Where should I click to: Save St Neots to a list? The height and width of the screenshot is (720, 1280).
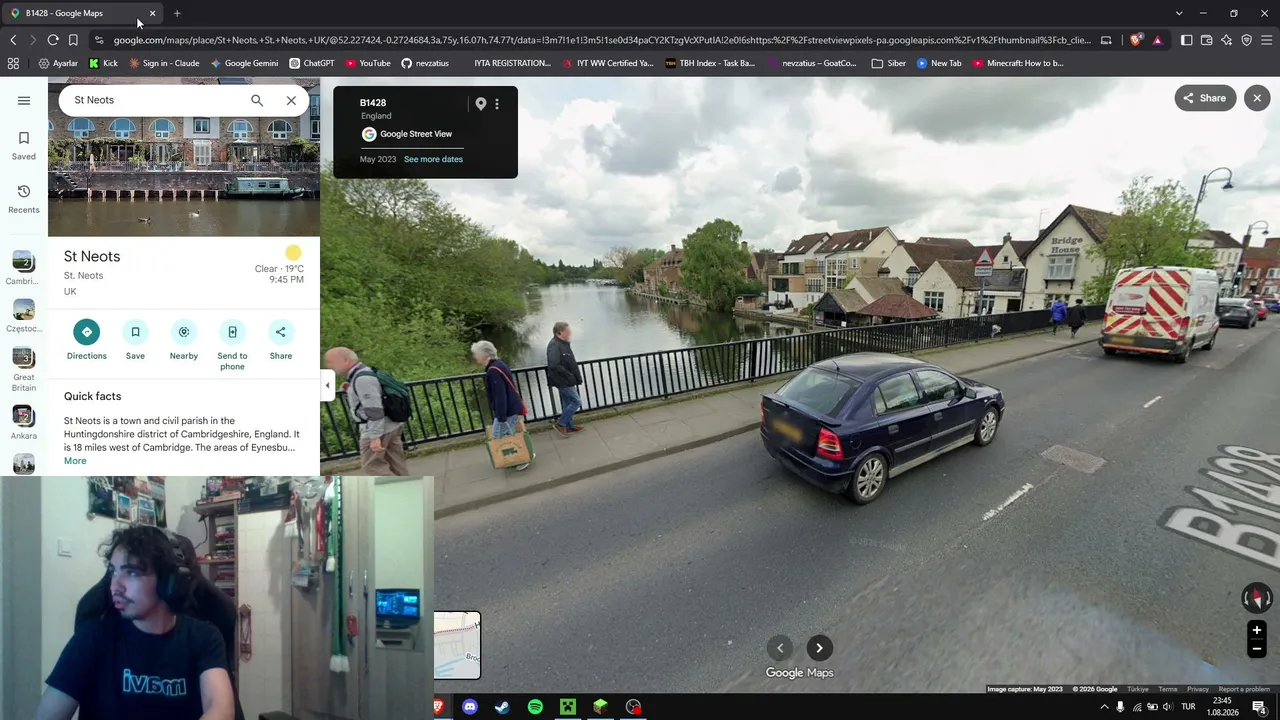coord(135,340)
